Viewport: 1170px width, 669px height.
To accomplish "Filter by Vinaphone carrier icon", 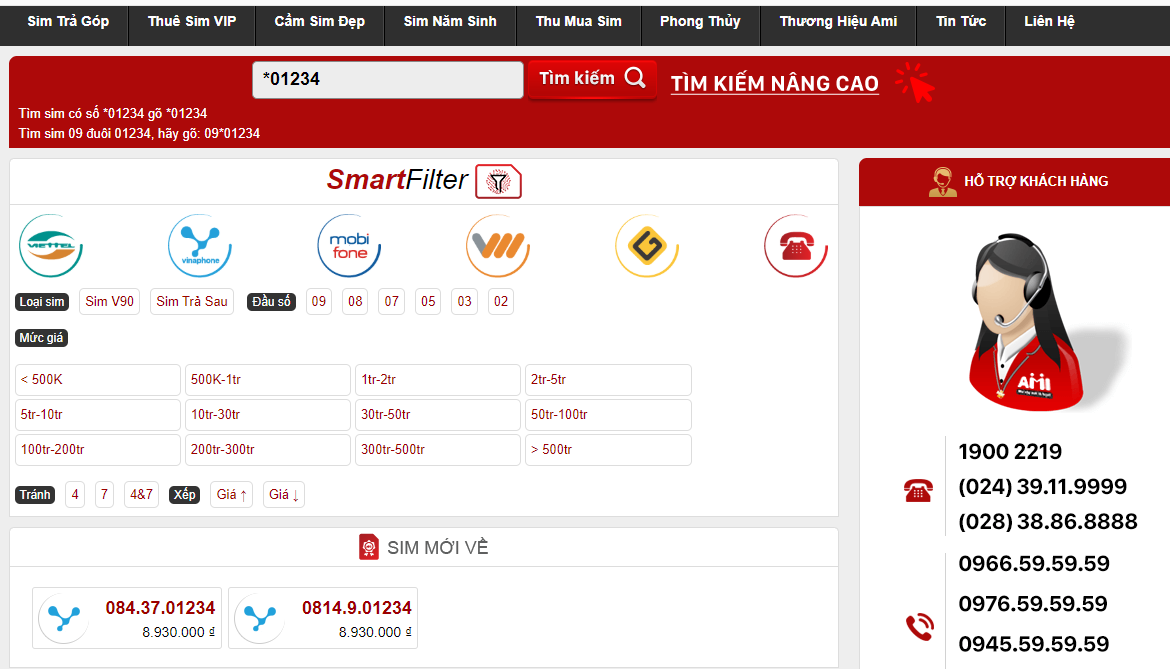I will tap(200, 245).
